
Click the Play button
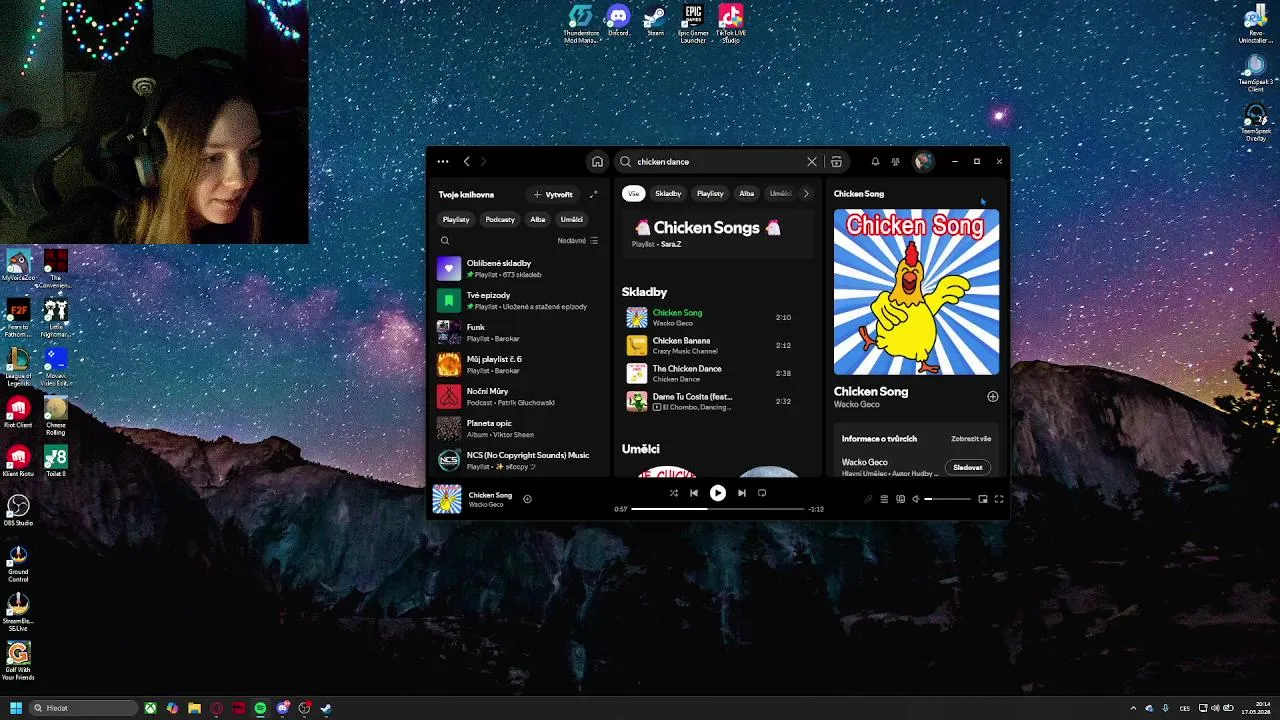[x=718, y=493]
